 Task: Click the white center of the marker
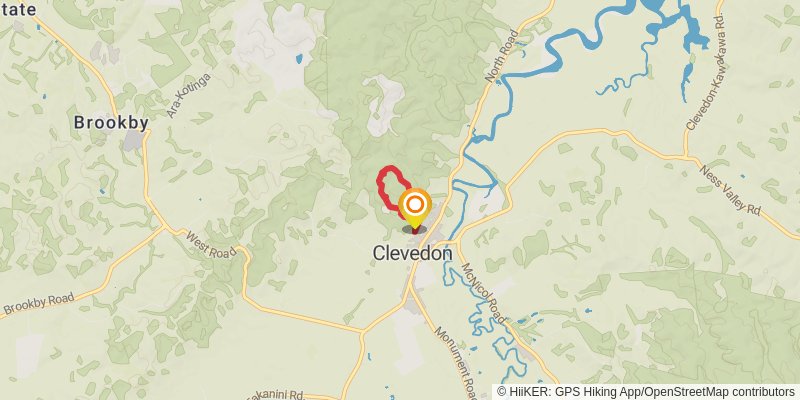415,205
